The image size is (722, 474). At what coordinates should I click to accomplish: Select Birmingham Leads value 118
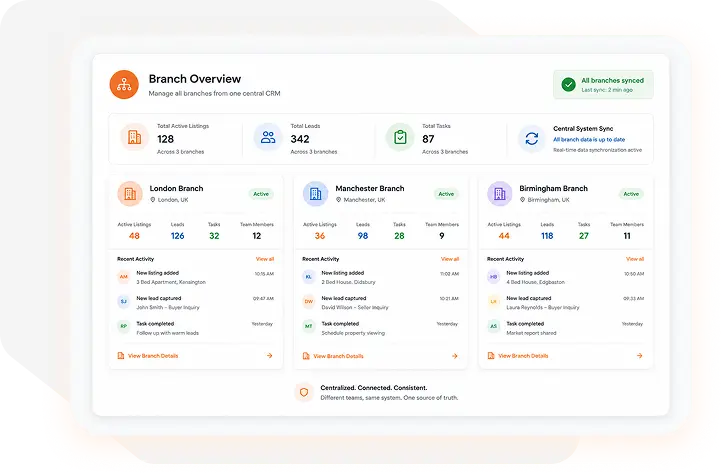tap(547, 236)
